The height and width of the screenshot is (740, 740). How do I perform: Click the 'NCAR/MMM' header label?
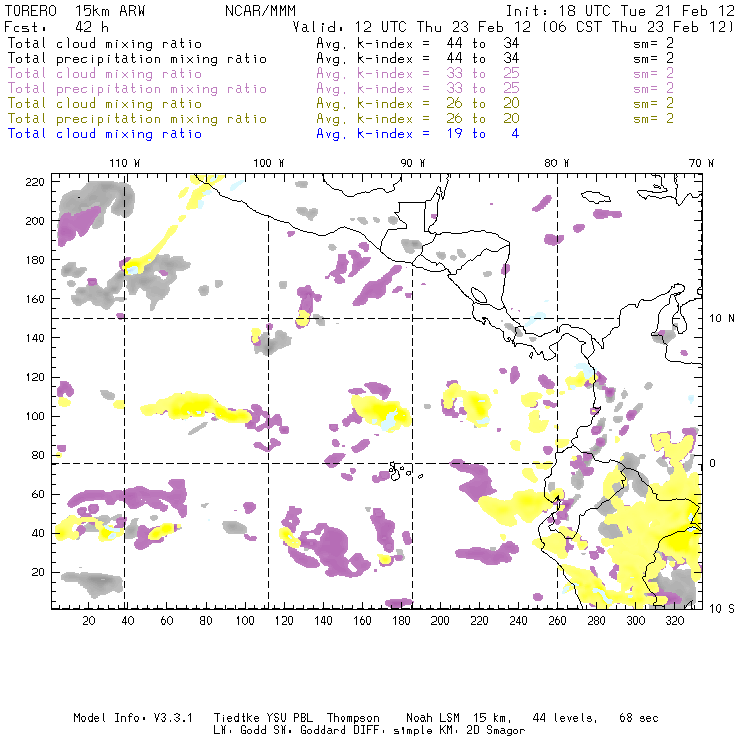[x=261, y=11]
